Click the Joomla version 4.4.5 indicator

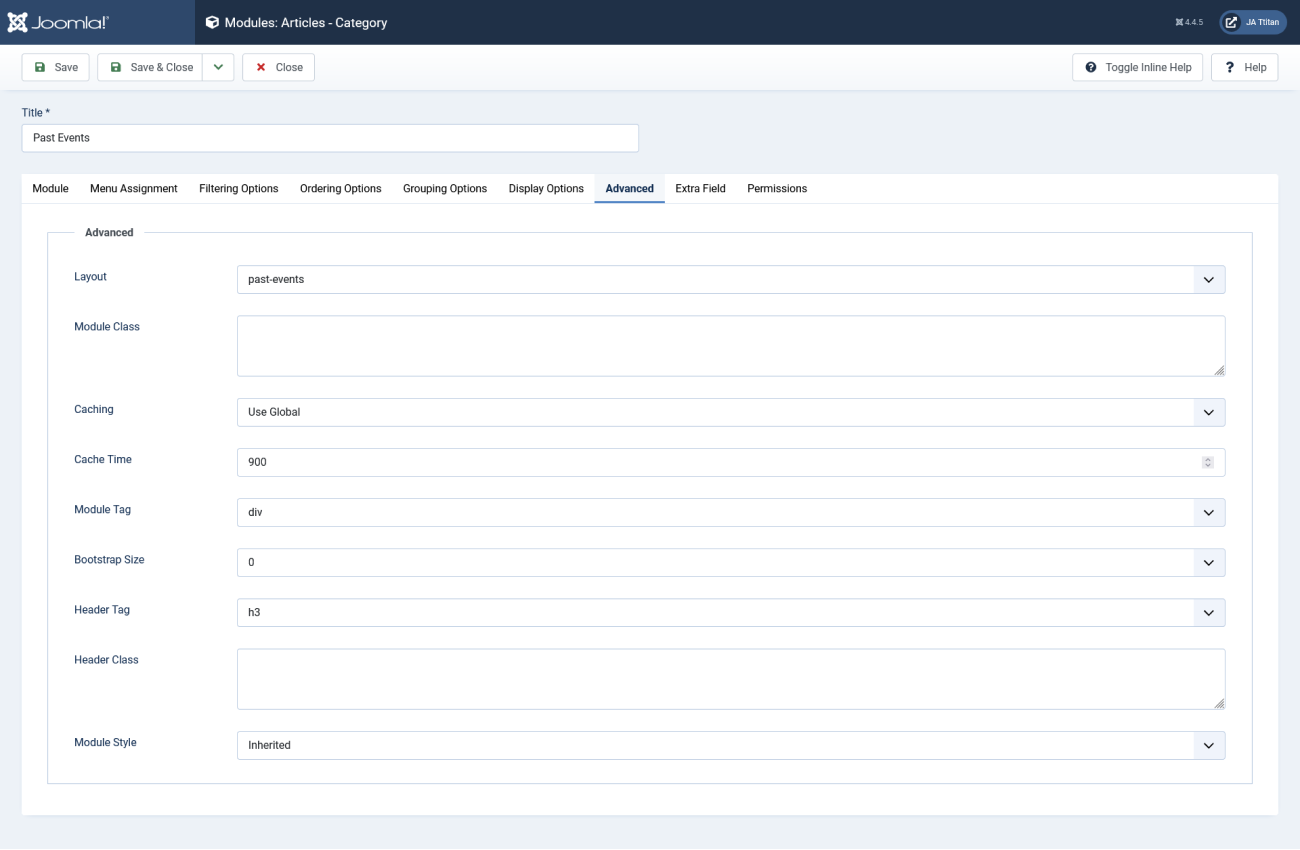[x=1189, y=22]
